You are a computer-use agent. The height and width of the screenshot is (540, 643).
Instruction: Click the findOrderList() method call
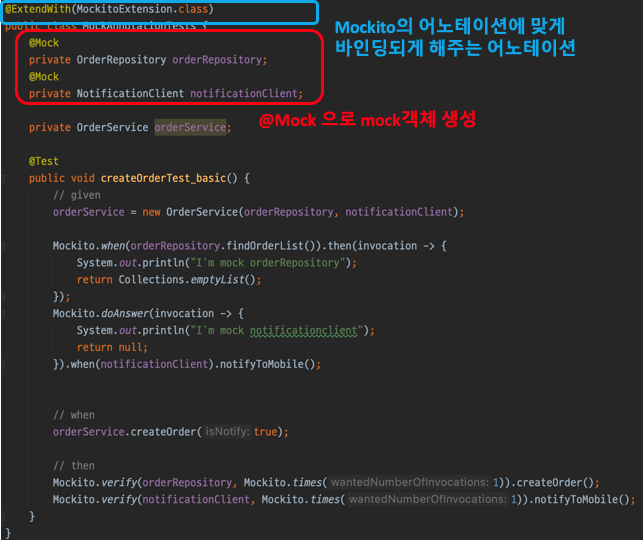[274, 246]
